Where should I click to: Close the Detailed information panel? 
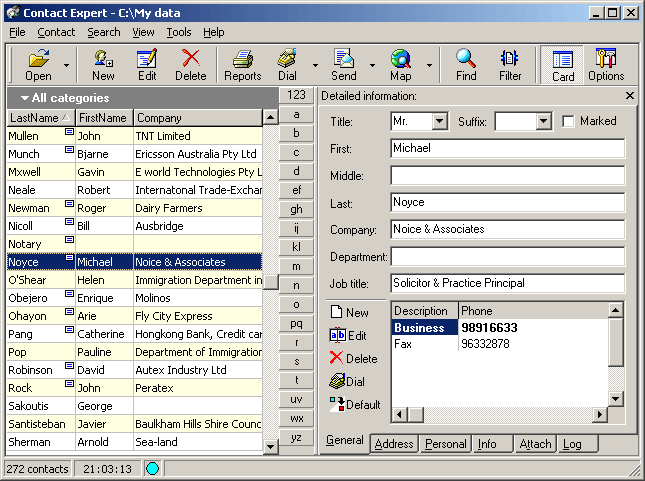[629, 95]
